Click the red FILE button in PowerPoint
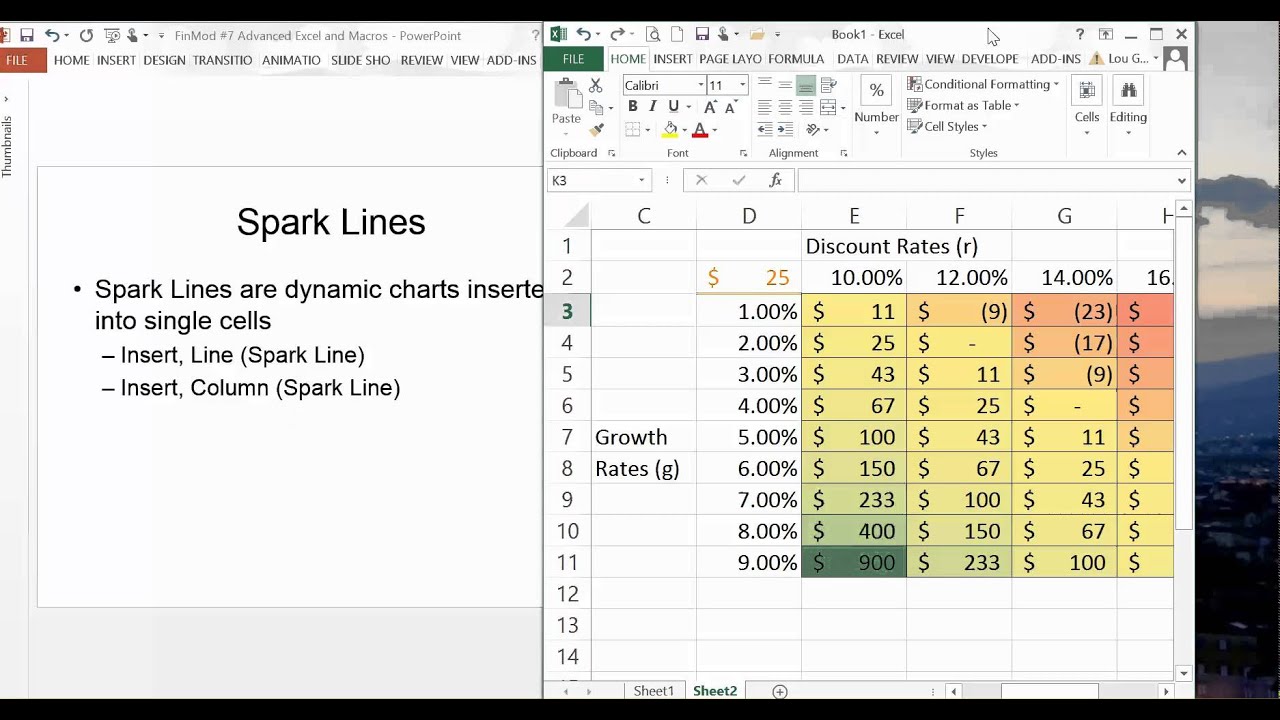The image size is (1280, 720). [20, 61]
